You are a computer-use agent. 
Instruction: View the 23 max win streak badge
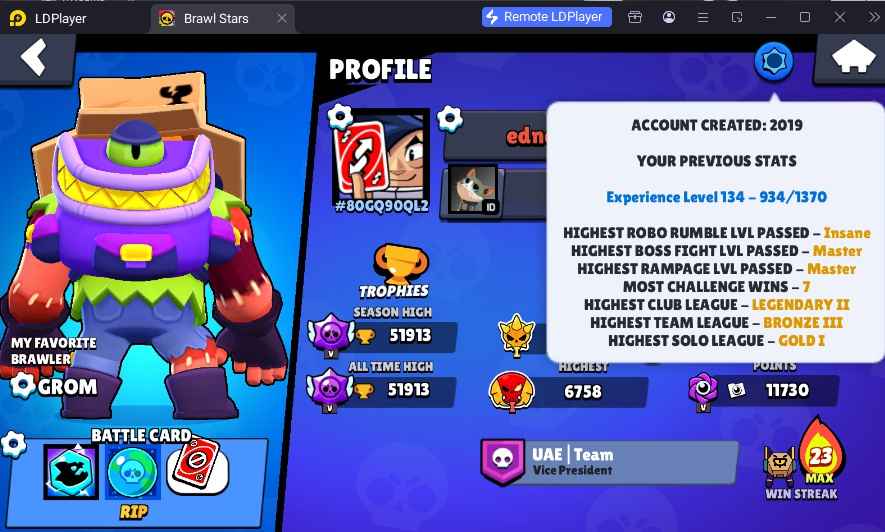pyautogui.click(x=820, y=452)
